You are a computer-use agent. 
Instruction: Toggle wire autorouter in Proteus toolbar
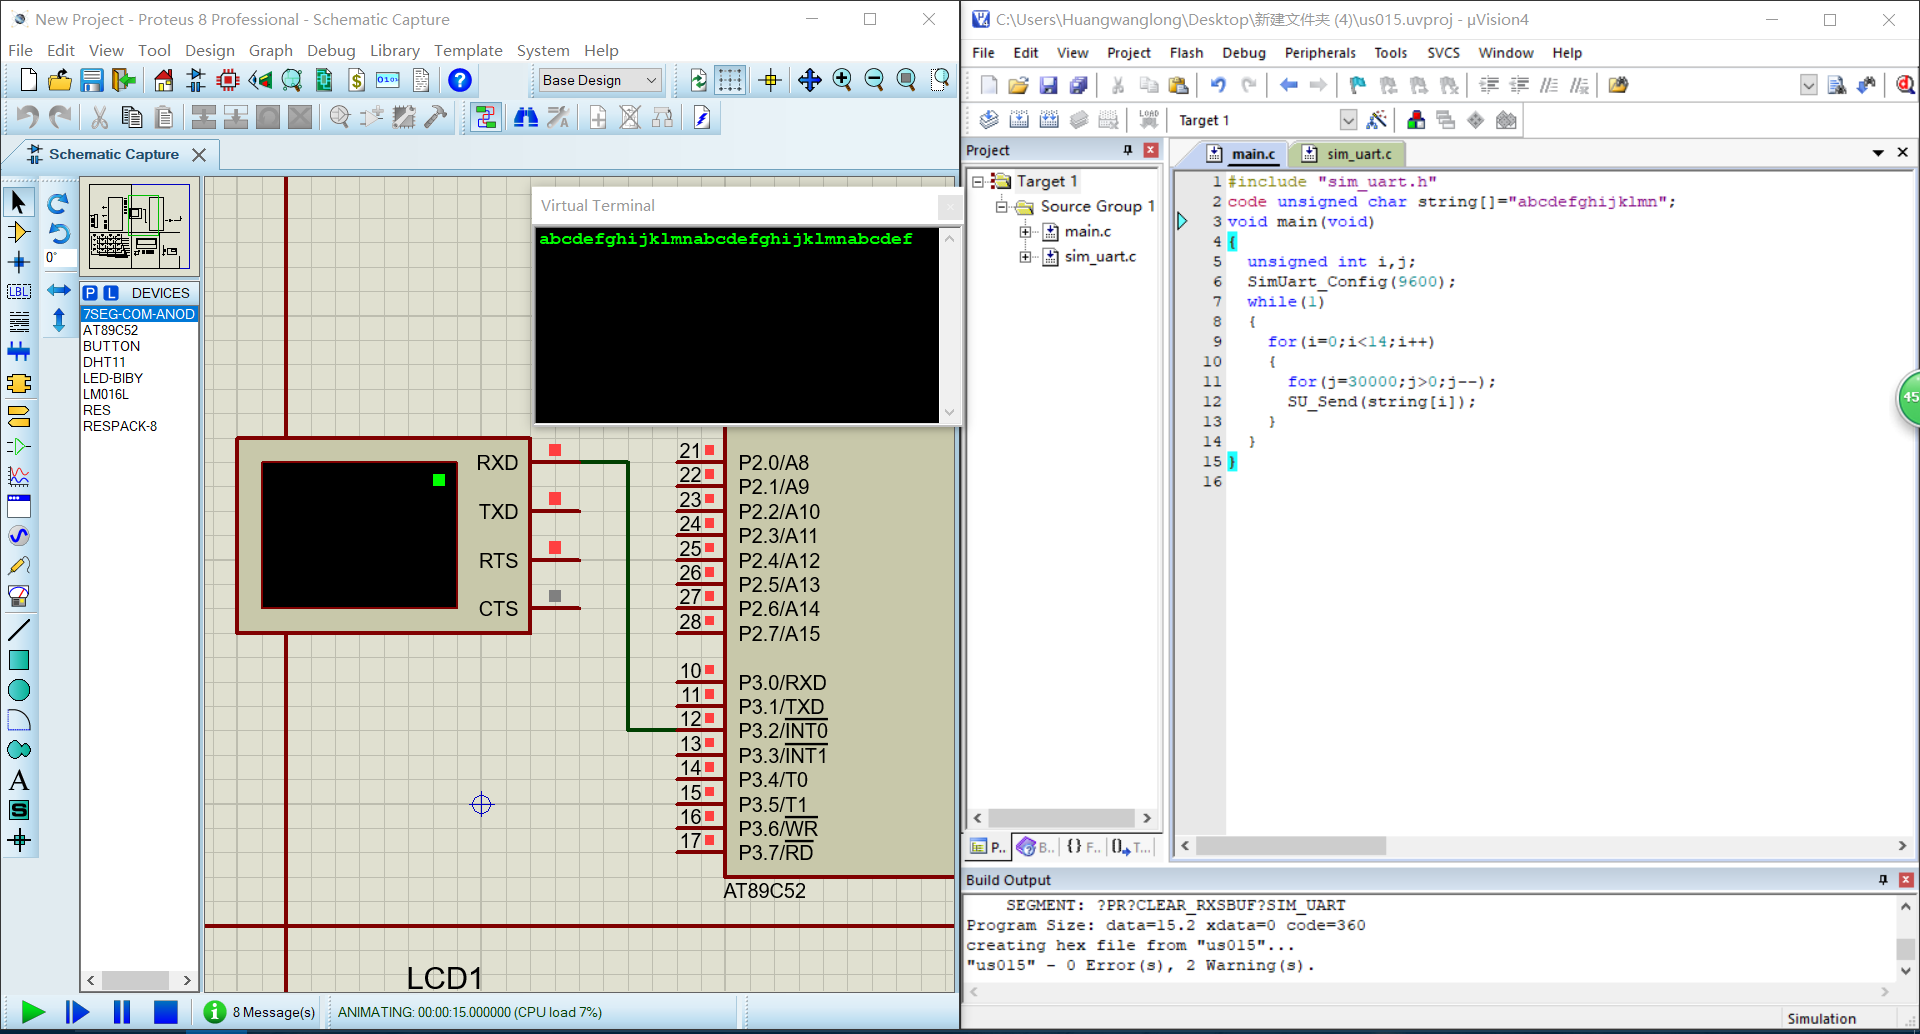486,118
